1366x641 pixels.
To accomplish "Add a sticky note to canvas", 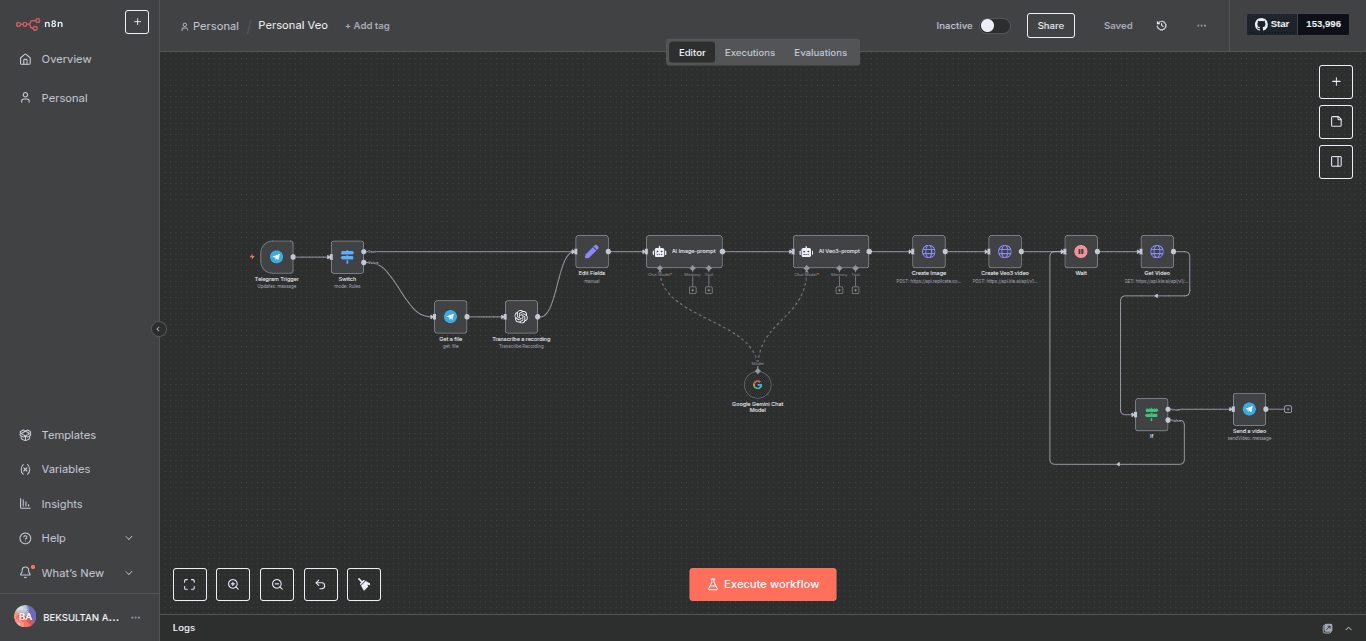I will tap(1335, 121).
